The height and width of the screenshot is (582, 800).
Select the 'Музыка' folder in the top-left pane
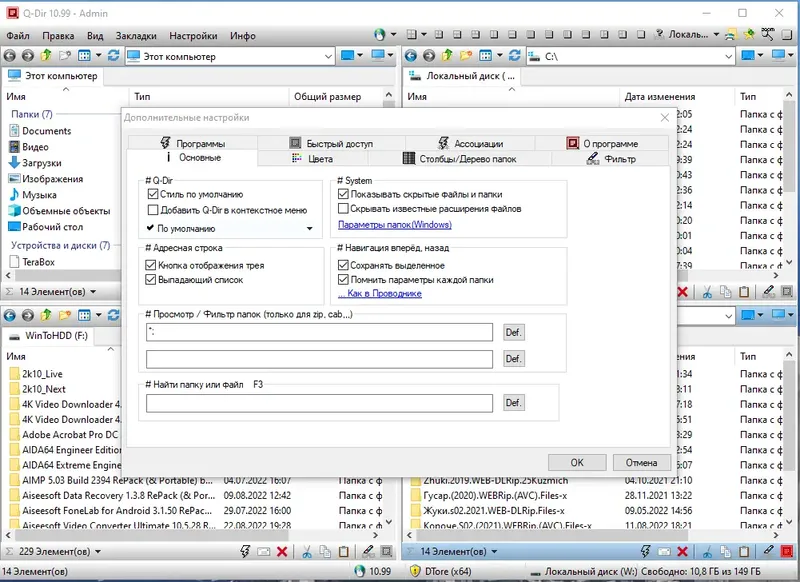(x=33, y=195)
